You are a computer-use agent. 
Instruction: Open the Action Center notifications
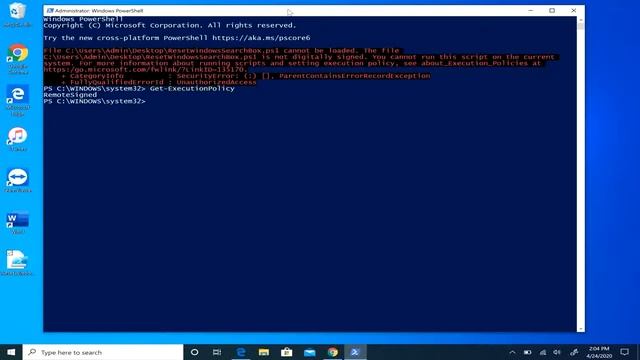pyautogui.click(x=624, y=352)
